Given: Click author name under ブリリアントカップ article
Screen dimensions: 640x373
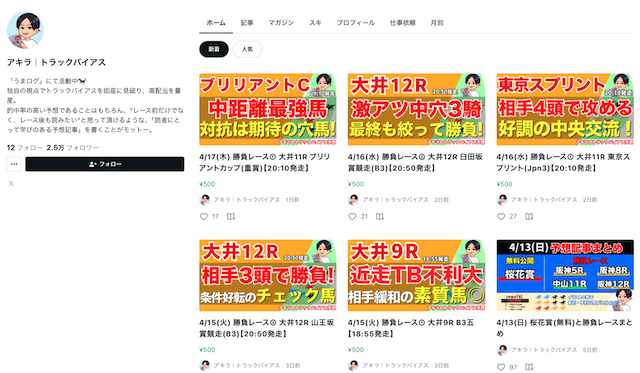Looking at the screenshot, I should pyautogui.click(x=247, y=200).
